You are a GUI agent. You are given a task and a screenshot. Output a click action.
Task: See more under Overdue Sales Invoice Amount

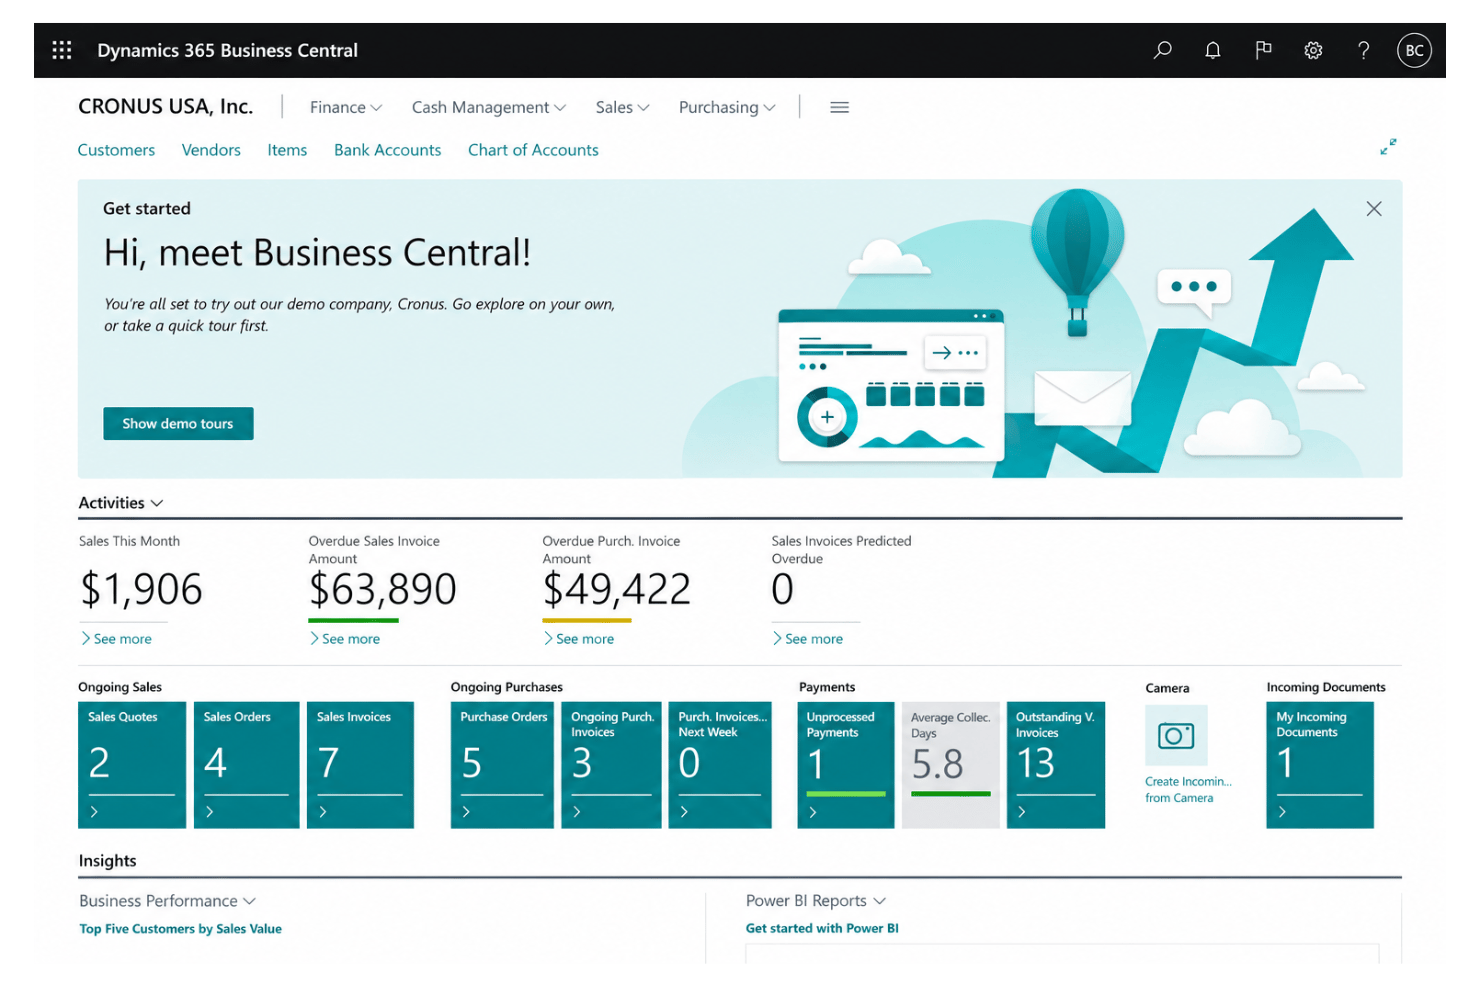tap(345, 639)
